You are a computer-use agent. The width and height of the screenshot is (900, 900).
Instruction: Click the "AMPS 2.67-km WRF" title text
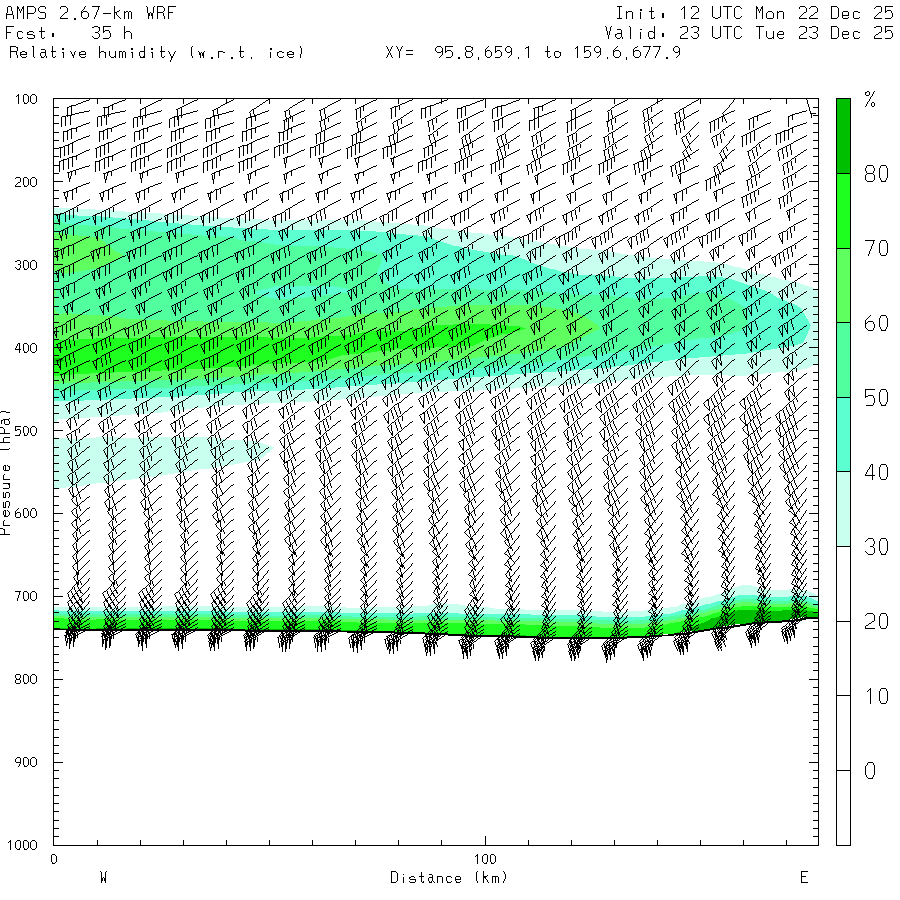point(90,13)
